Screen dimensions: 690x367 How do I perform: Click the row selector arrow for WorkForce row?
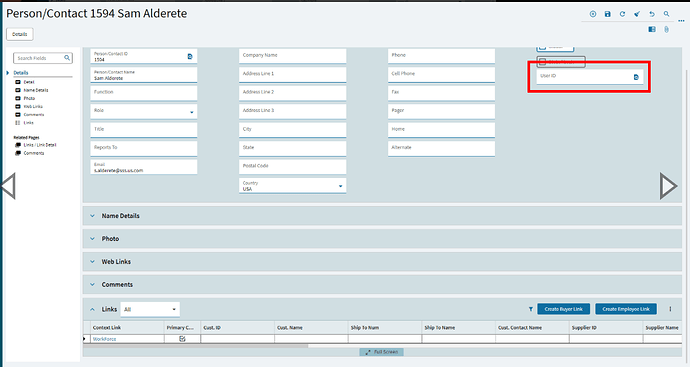pyautogui.click(x=84, y=339)
